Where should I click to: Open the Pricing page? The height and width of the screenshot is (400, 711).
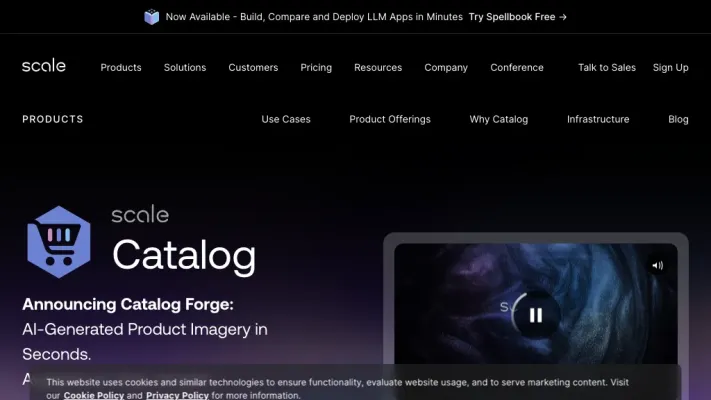(x=316, y=68)
